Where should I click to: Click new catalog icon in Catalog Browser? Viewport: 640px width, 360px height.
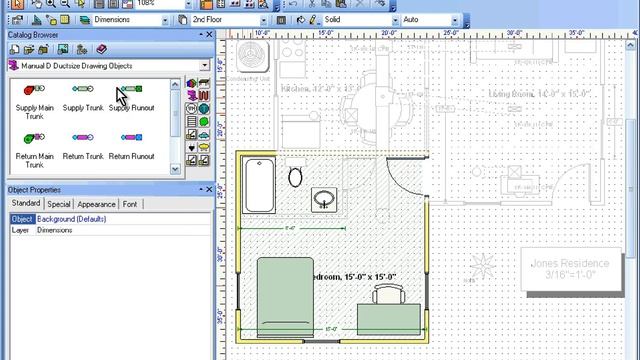15,50
